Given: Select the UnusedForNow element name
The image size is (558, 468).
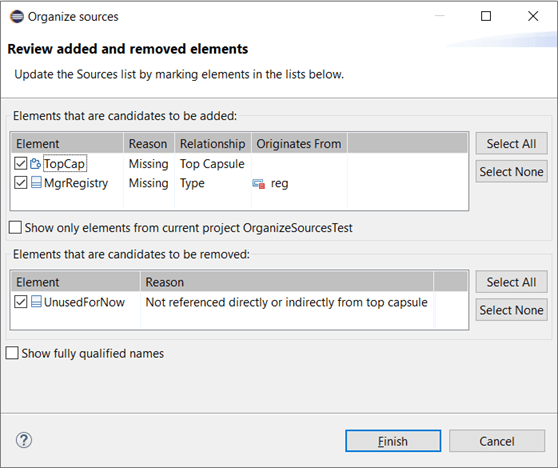Looking at the screenshot, I should point(84,302).
